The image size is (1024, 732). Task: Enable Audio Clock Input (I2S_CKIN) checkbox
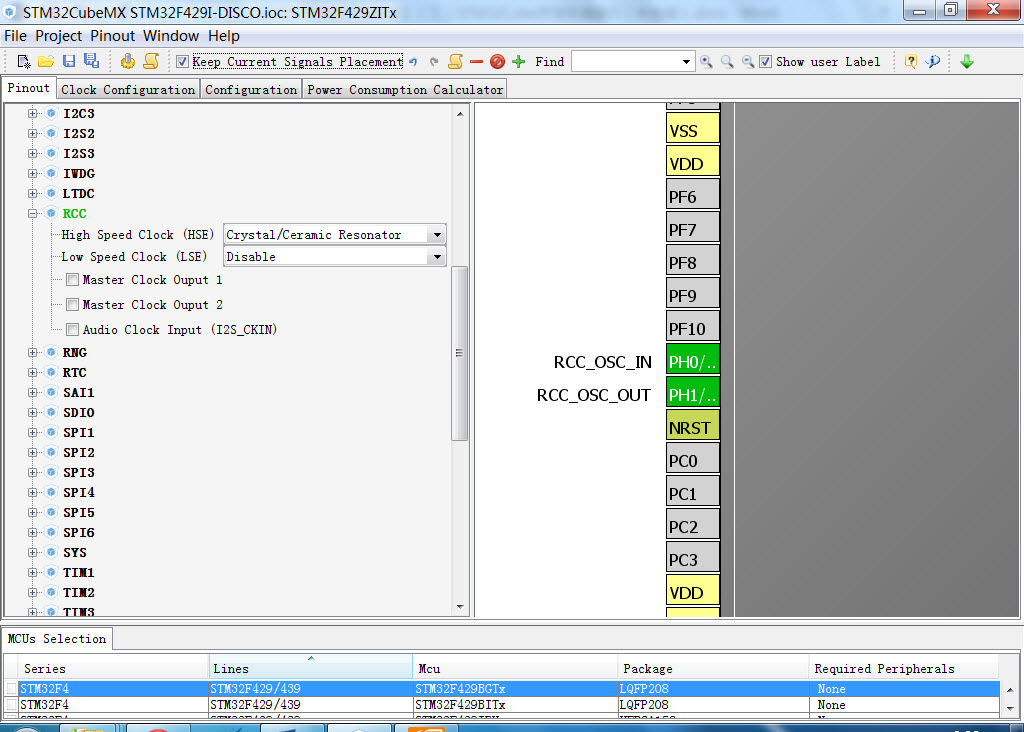[x=72, y=330]
